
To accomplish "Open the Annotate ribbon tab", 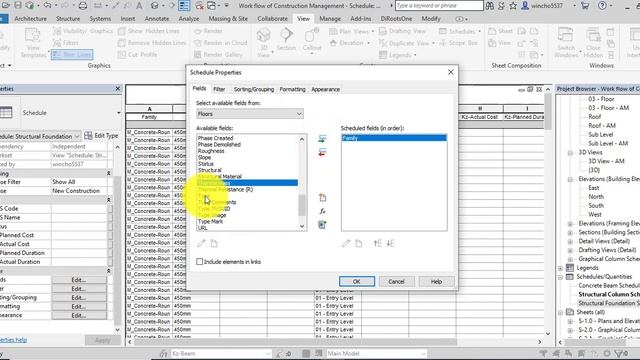I will point(157,19).
